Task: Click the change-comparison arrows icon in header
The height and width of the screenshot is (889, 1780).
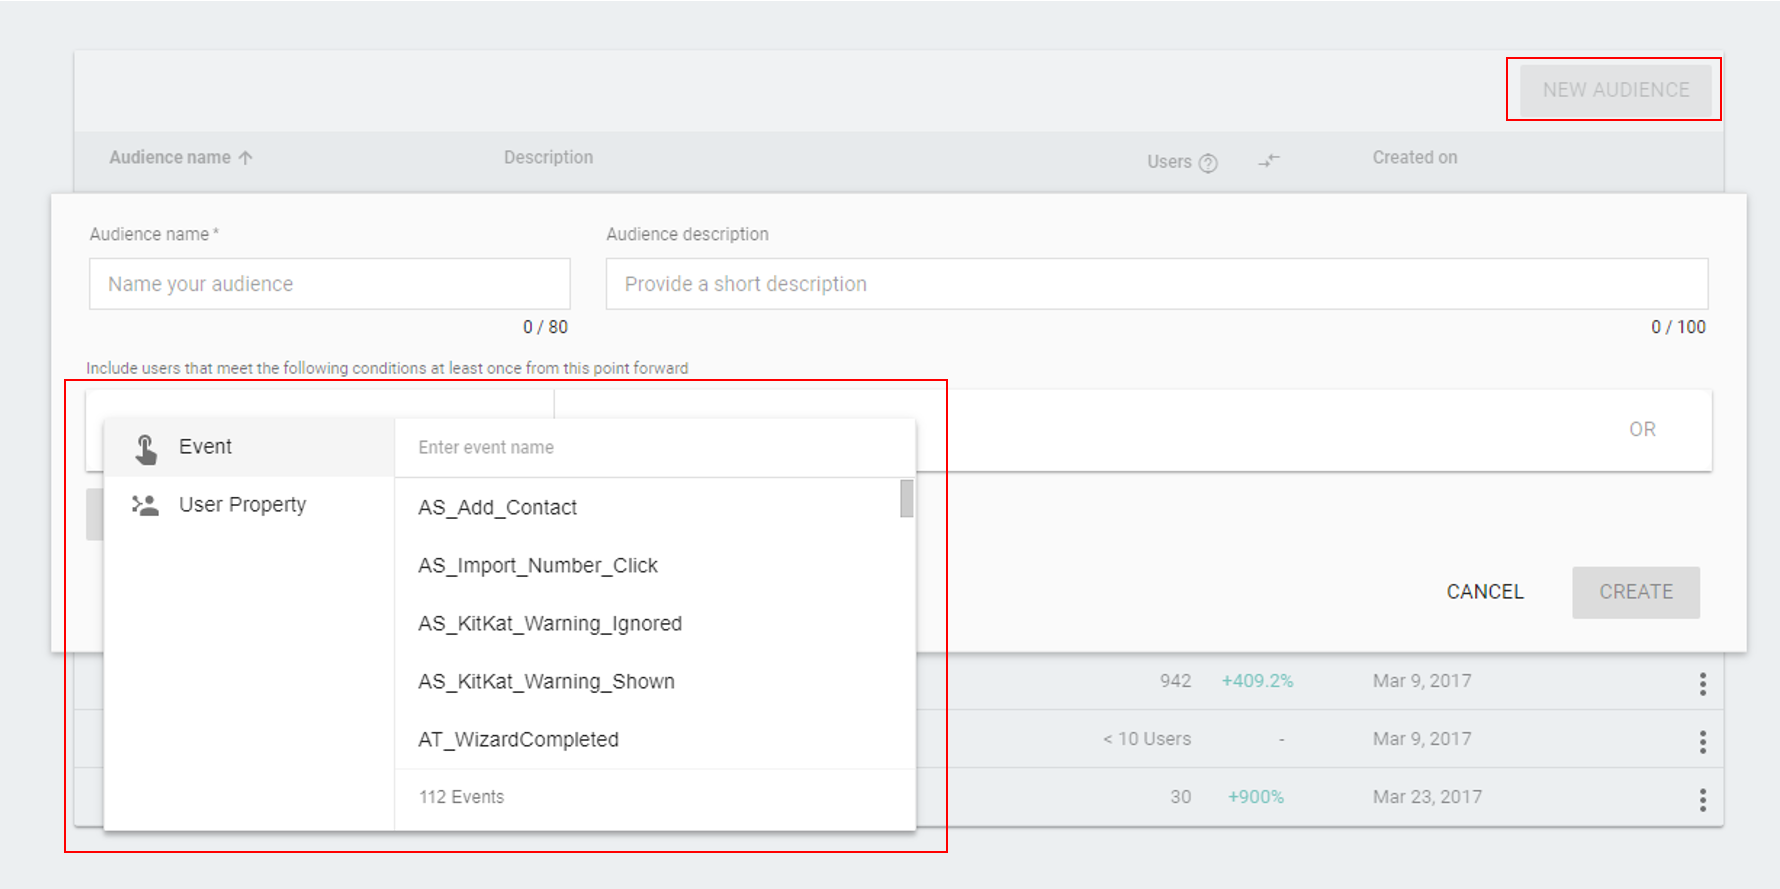Action: coord(1268,160)
